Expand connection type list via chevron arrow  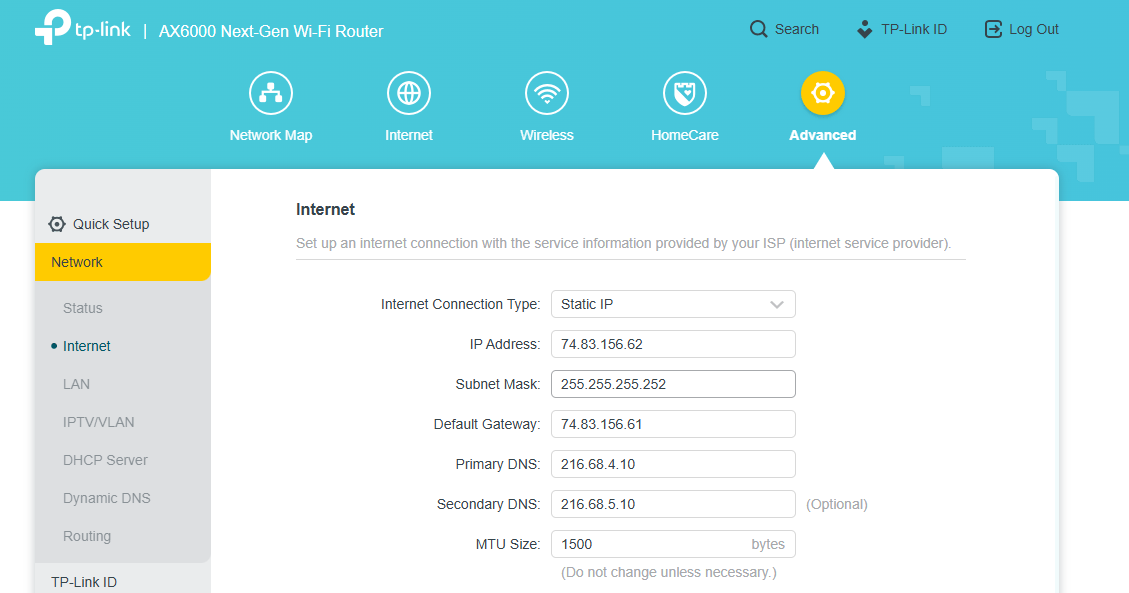777,304
